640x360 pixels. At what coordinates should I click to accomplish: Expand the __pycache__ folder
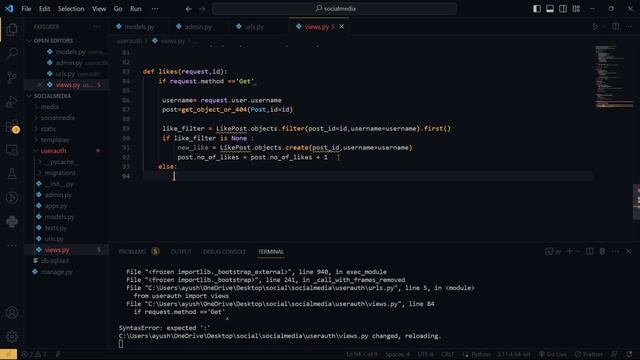point(61,162)
